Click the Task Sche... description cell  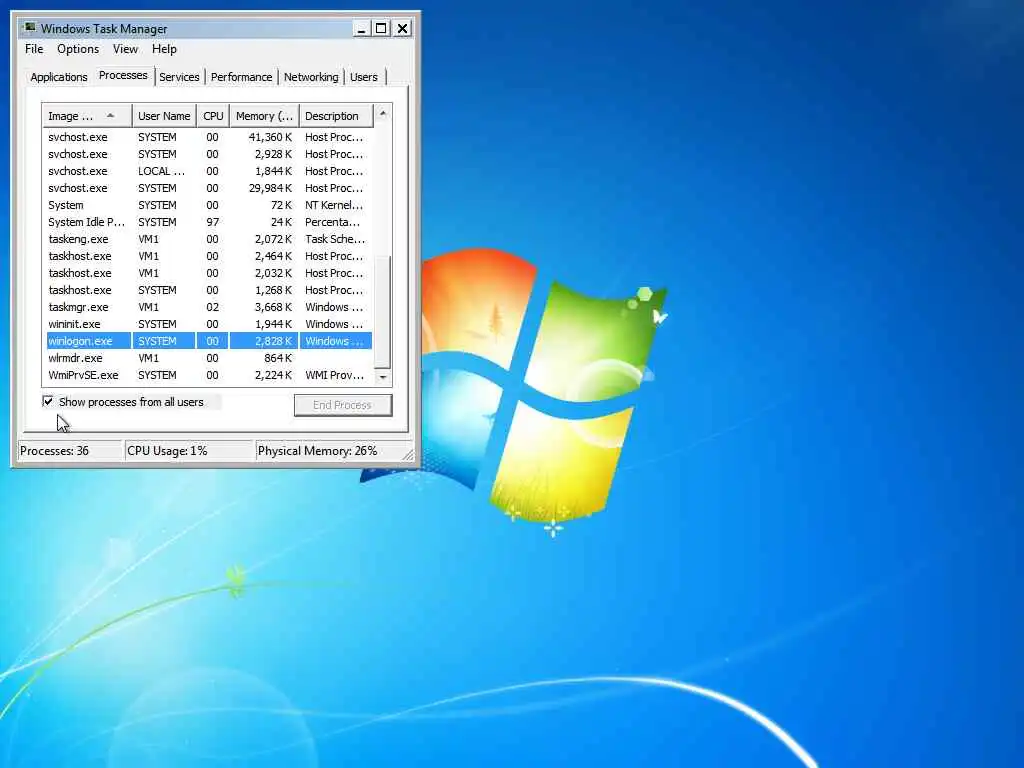(335, 239)
